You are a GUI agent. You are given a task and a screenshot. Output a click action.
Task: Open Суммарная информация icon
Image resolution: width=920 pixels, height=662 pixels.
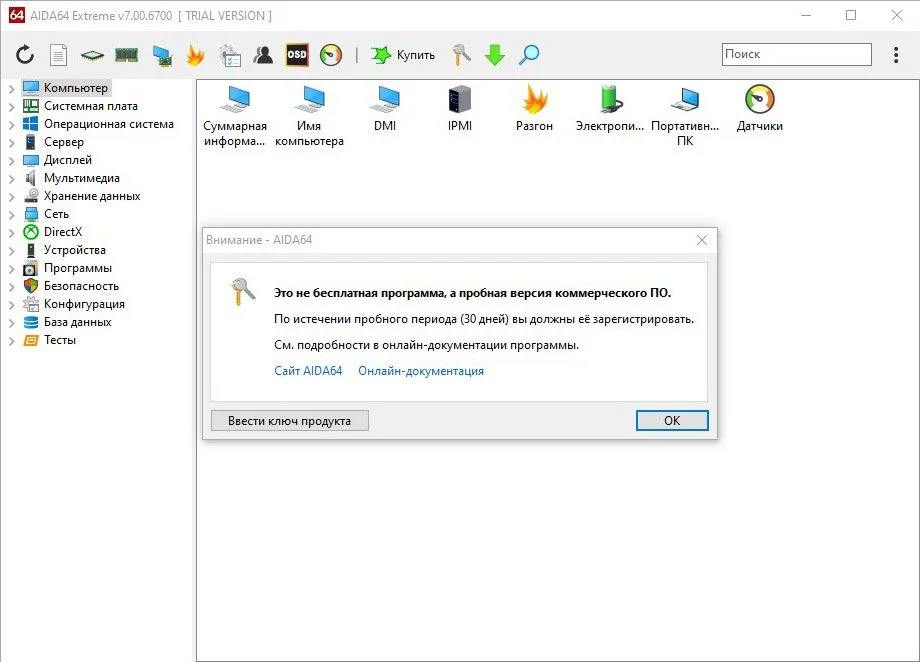coord(235,116)
